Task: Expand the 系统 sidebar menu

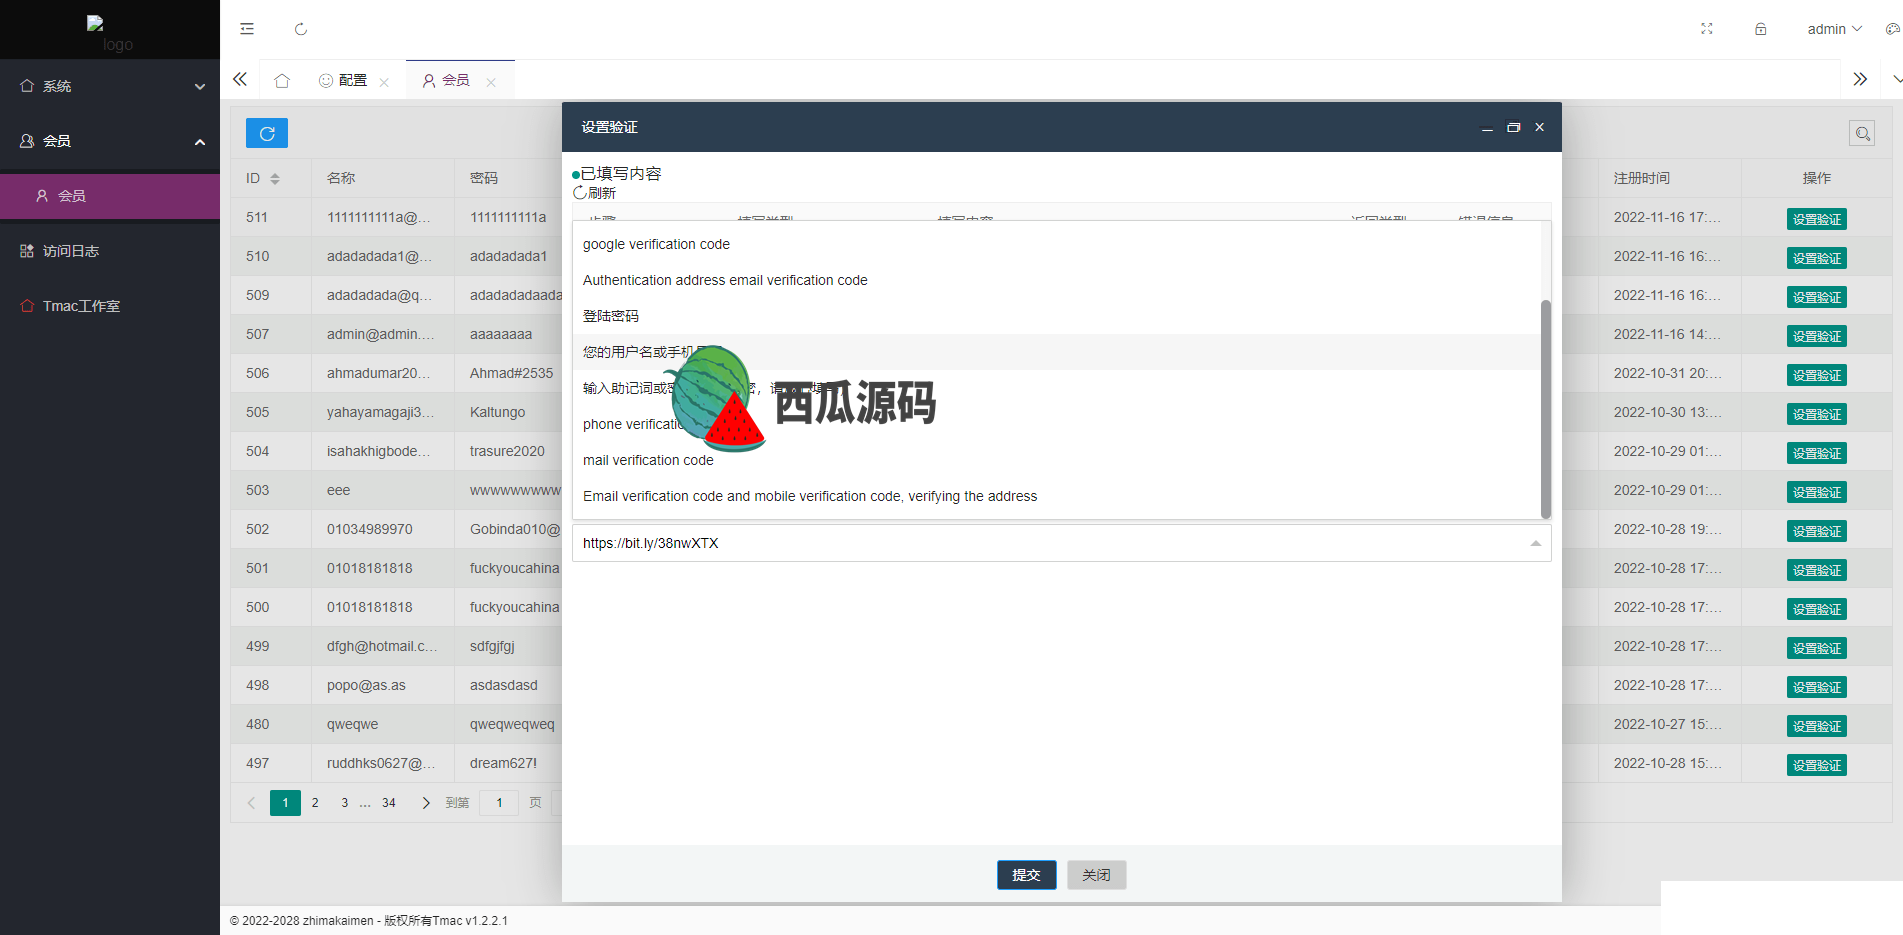Action: [x=110, y=86]
